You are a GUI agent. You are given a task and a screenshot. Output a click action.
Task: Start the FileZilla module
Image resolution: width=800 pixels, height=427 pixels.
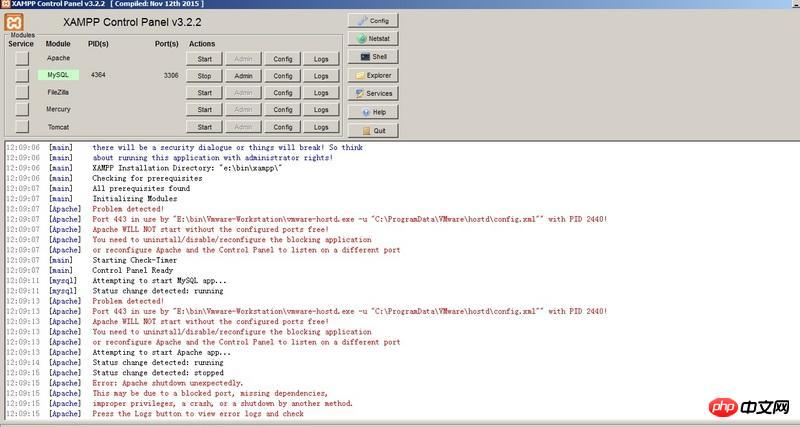tap(204, 93)
